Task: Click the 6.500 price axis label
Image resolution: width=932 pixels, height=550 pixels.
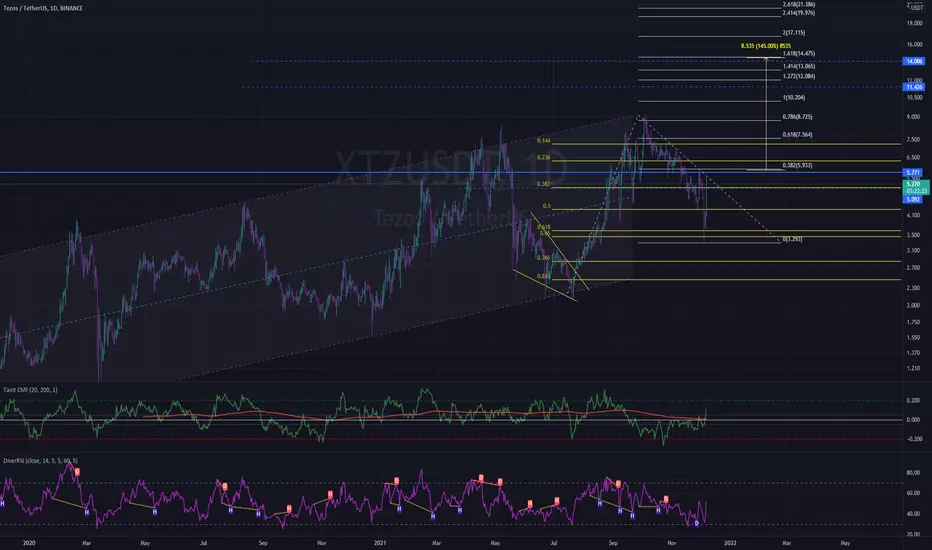Action: (x=912, y=158)
